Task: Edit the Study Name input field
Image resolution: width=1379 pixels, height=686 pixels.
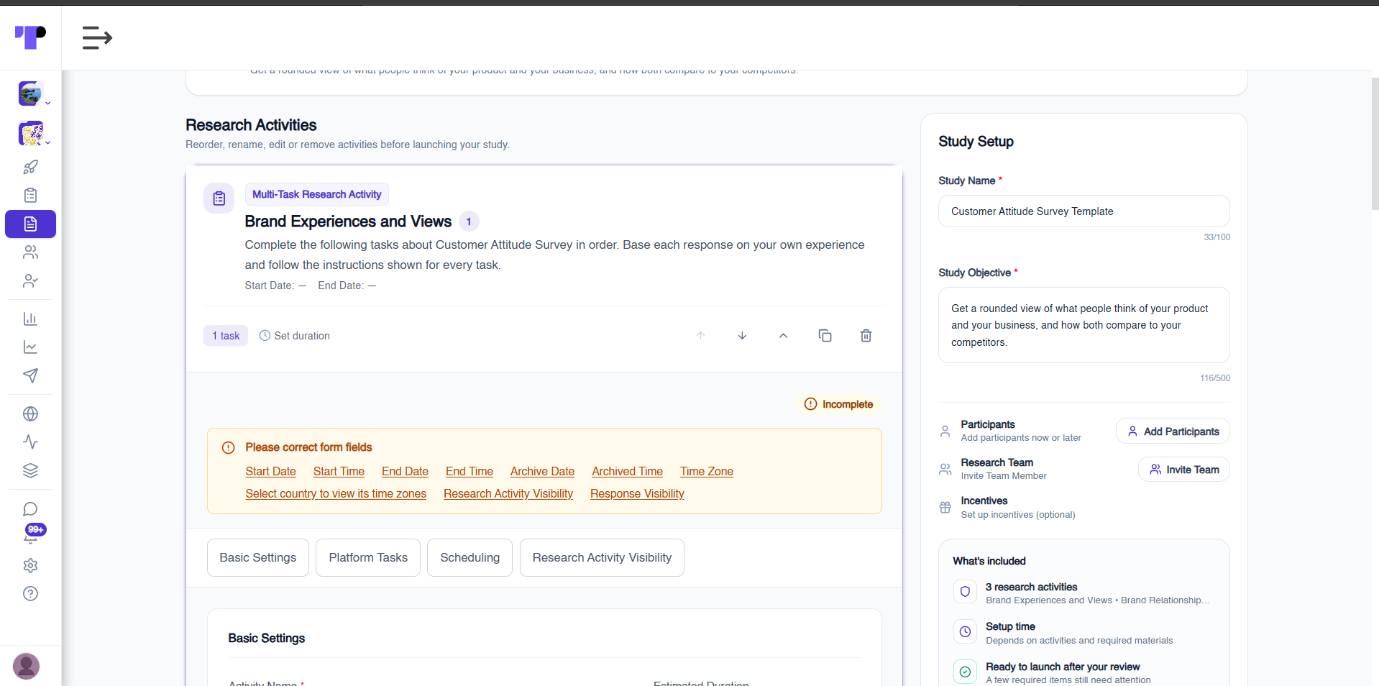Action: coord(1084,211)
